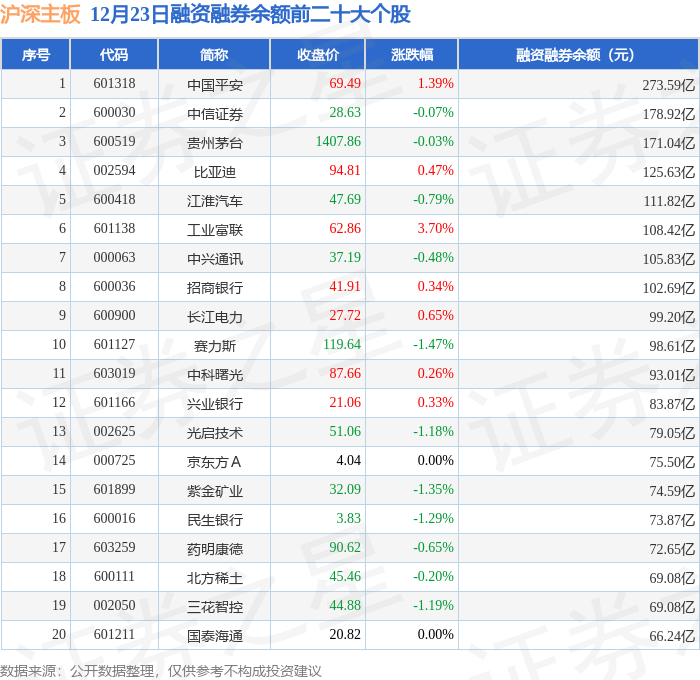The height and width of the screenshot is (680, 700).
Task: Select stock name 京东方A
Action: (214, 462)
